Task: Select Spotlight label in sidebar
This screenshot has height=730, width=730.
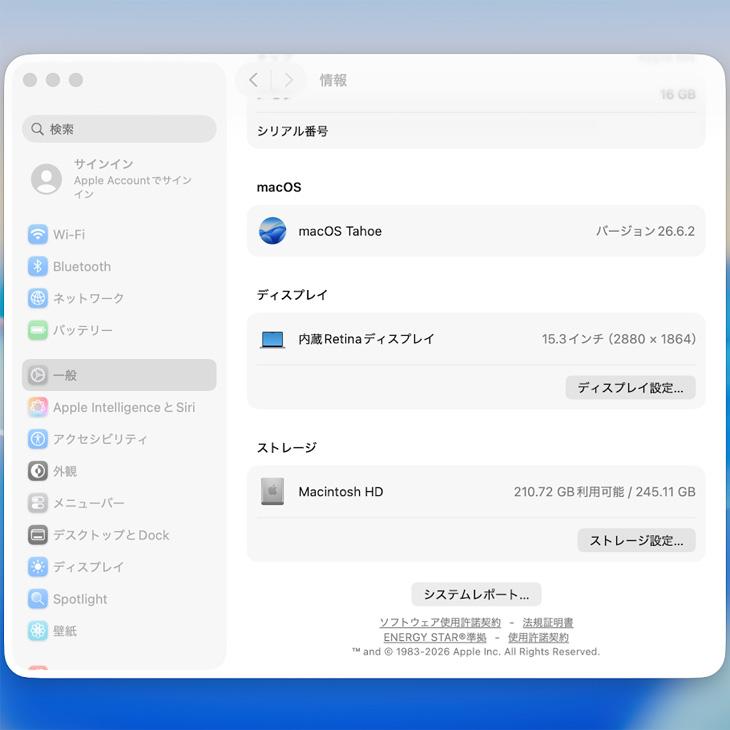Action: [80, 599]
